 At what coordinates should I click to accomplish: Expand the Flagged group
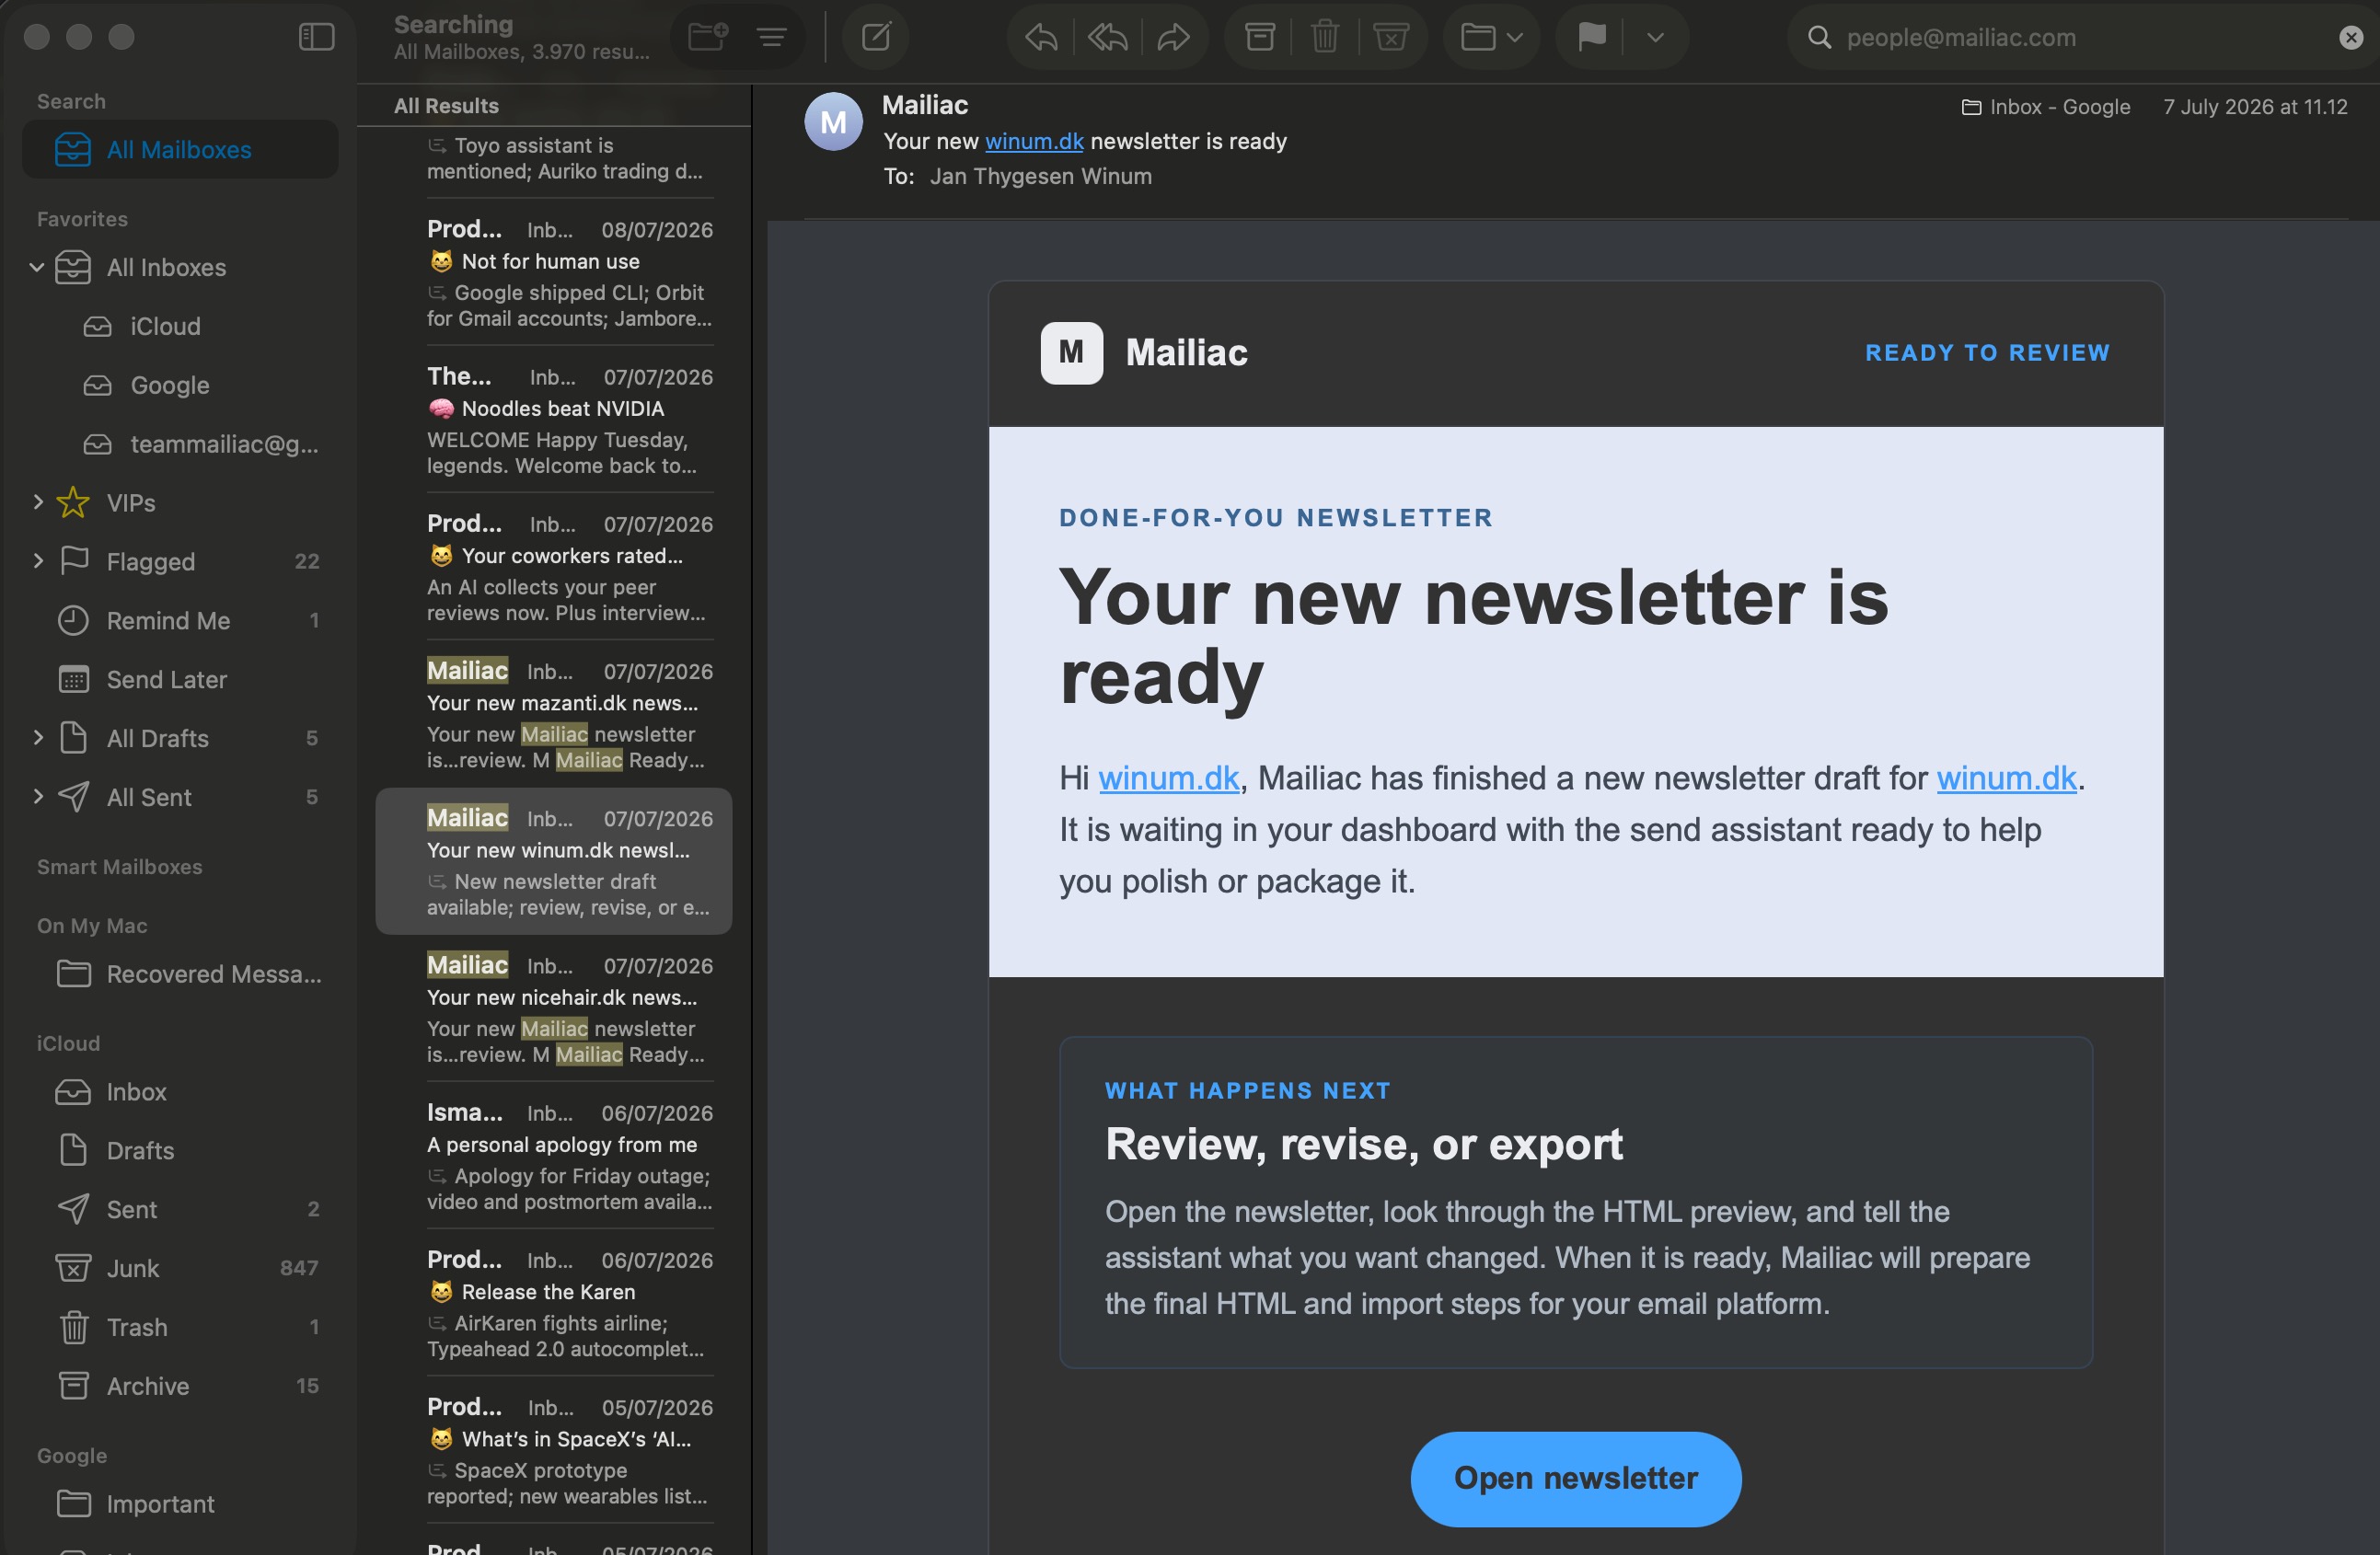point(37,561)
